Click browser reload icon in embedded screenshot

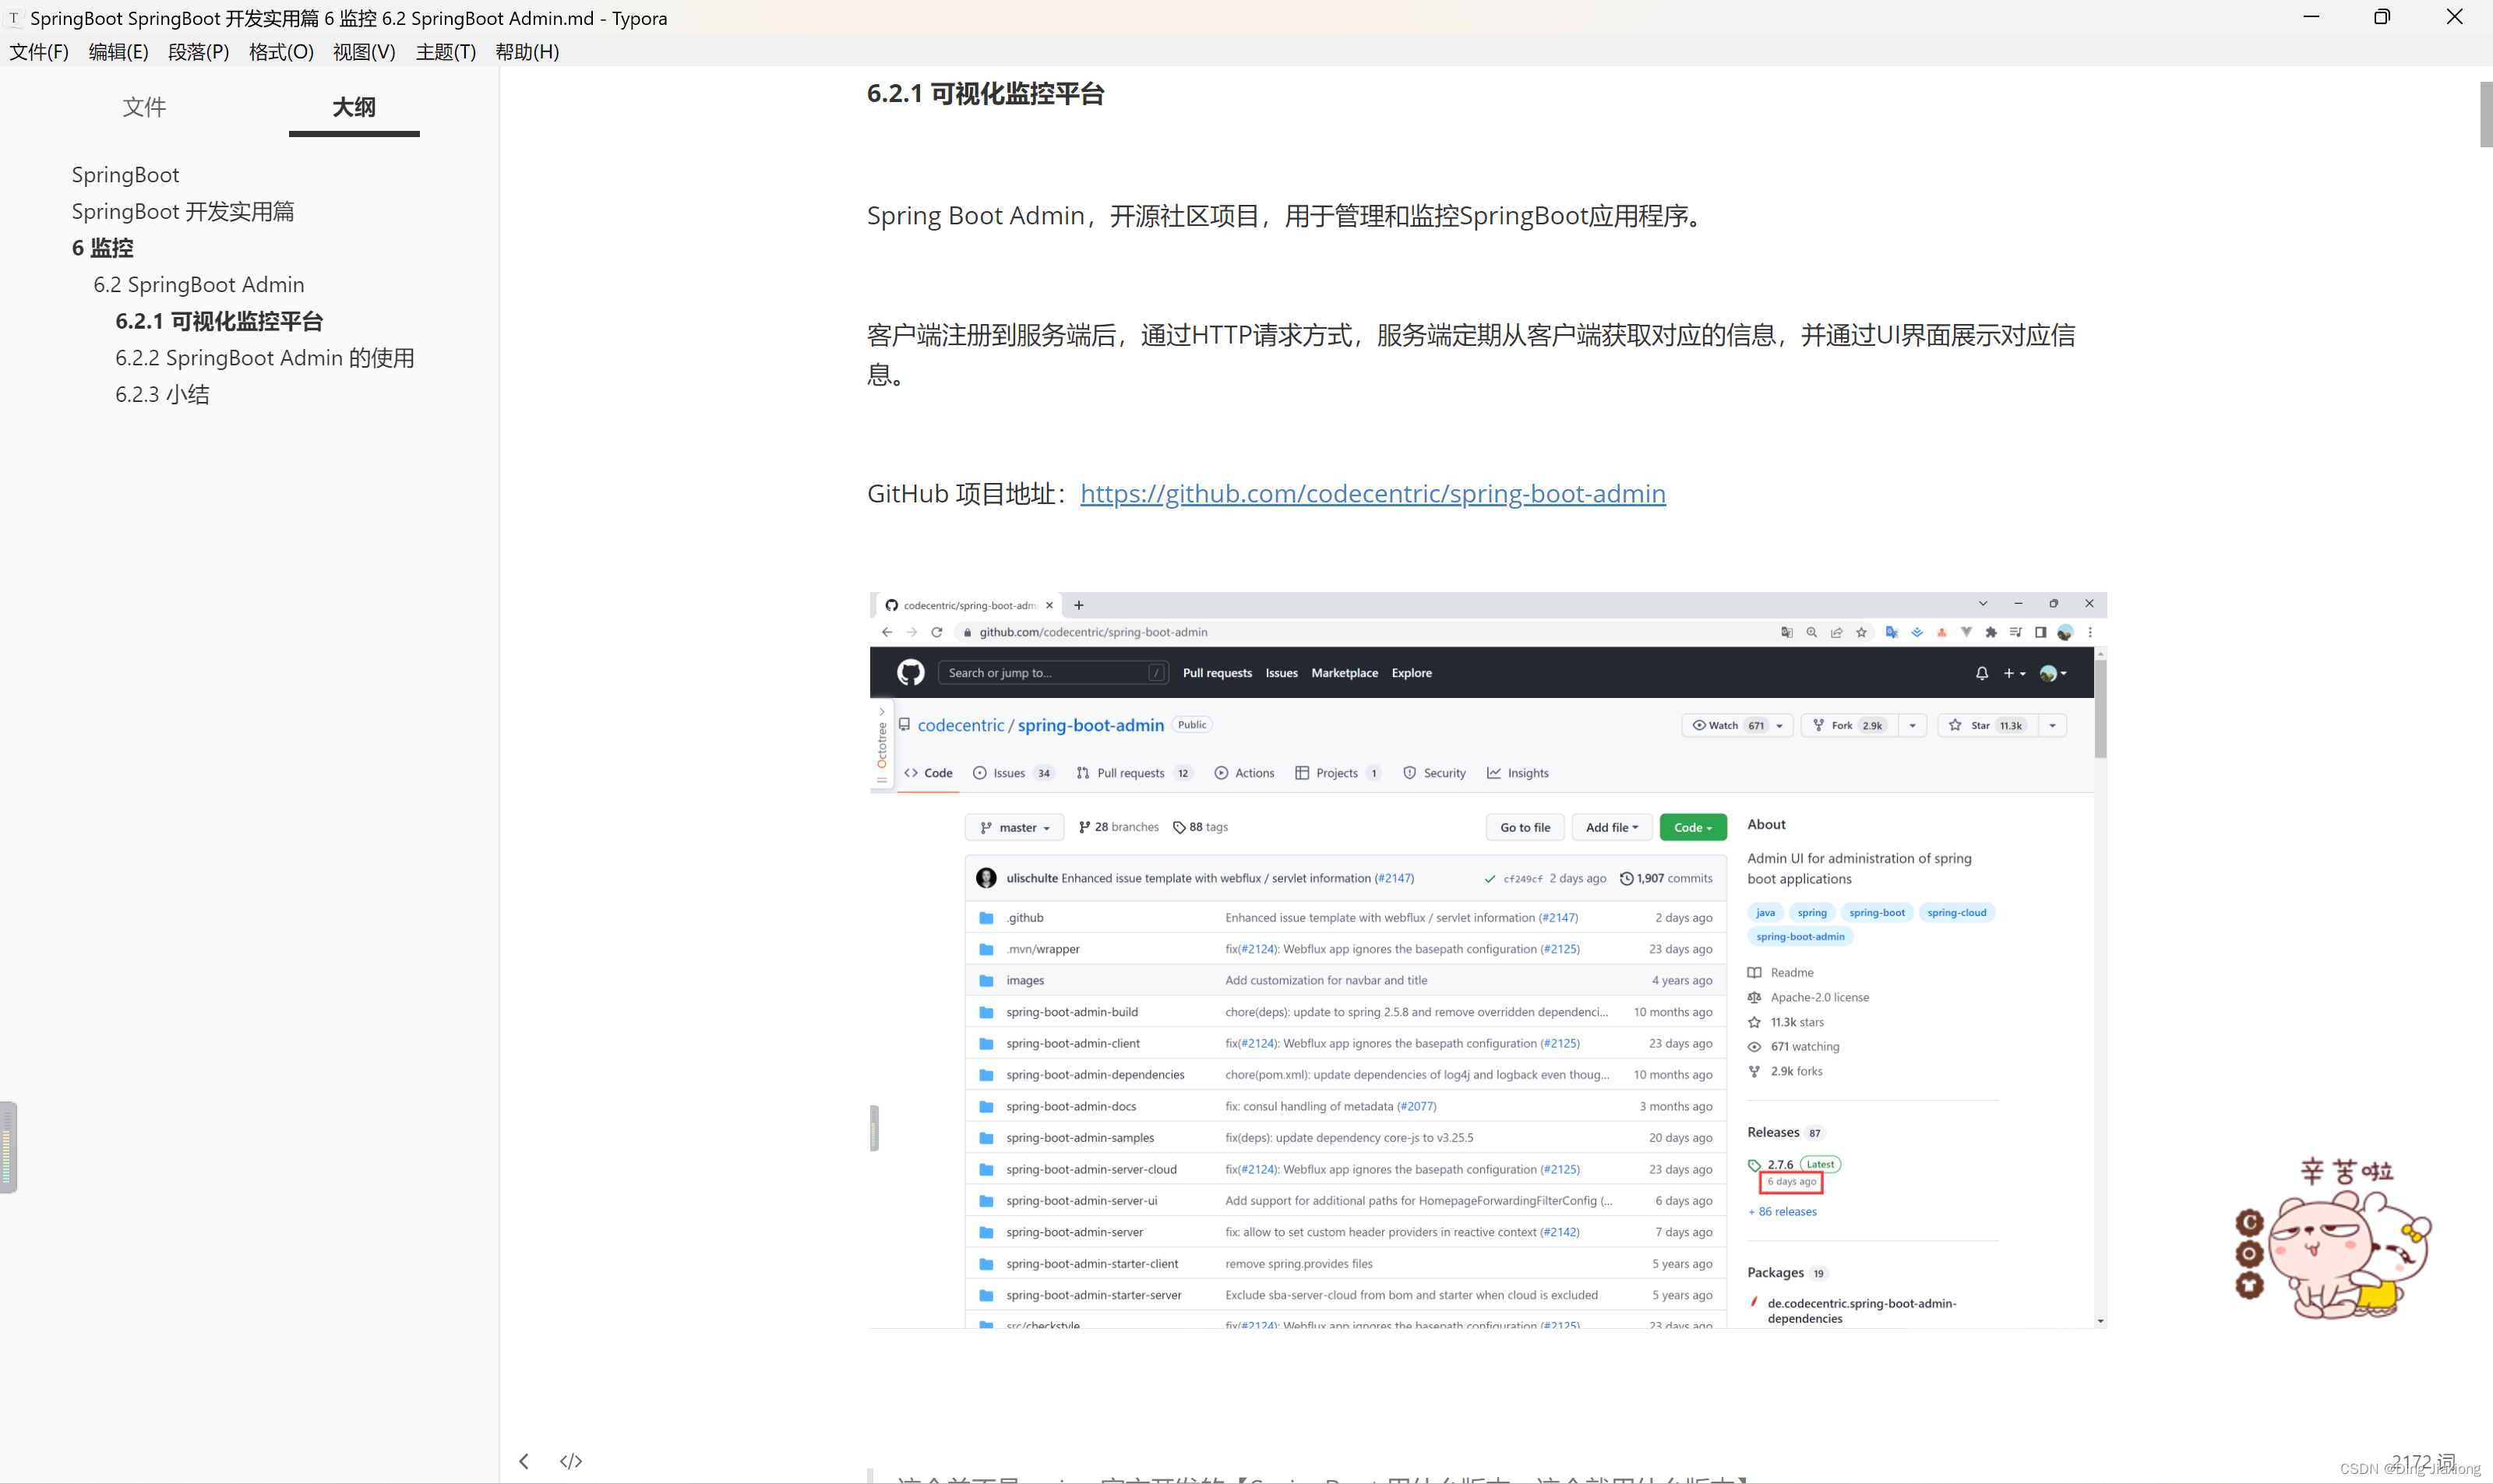tap(936, 632)
